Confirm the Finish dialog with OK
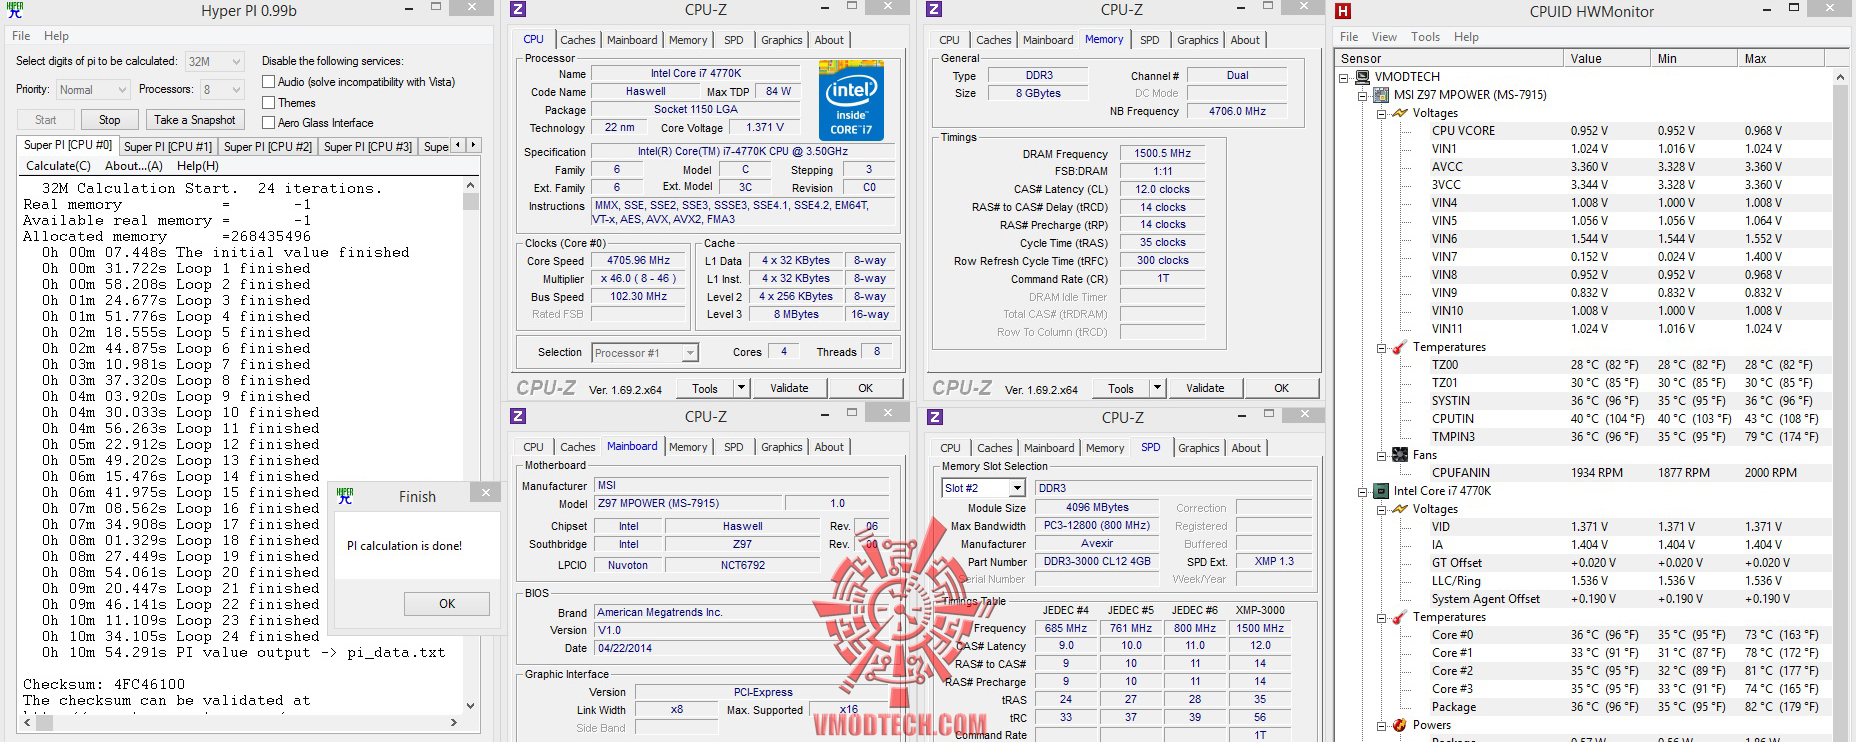 [x=447, y=604]
